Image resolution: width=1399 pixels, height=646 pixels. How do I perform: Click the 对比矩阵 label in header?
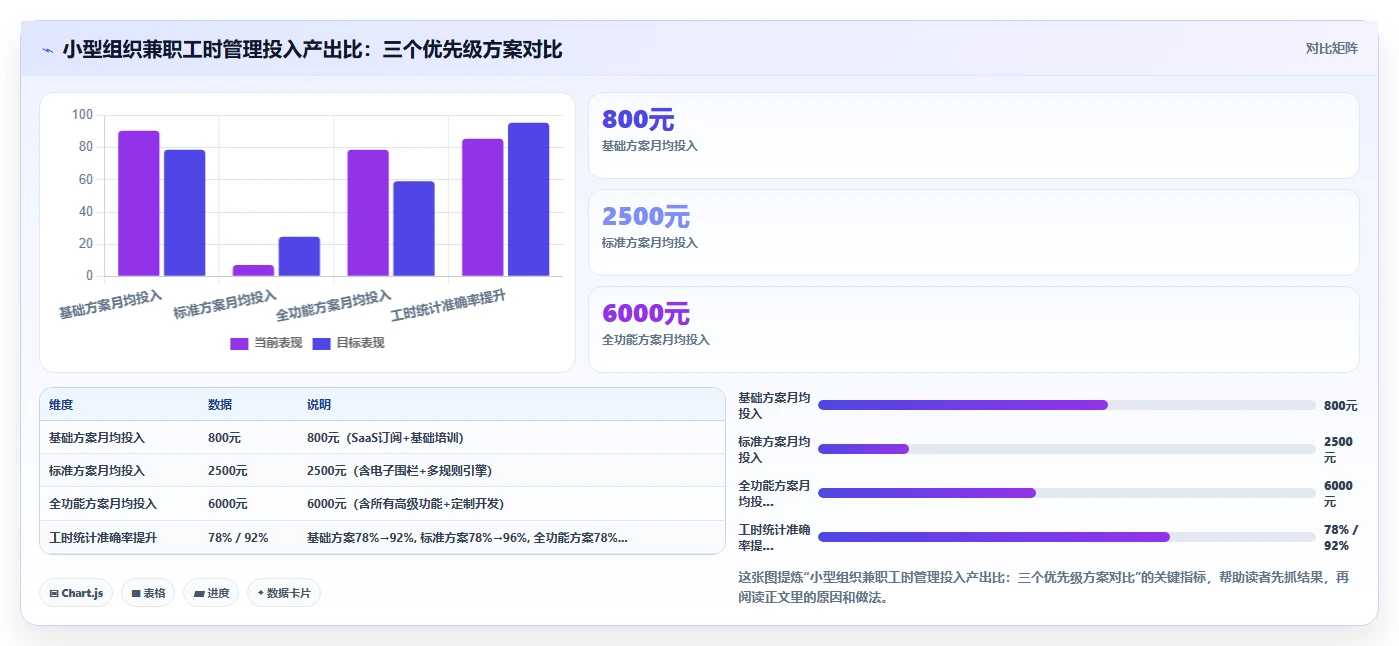click(1331, 48)
